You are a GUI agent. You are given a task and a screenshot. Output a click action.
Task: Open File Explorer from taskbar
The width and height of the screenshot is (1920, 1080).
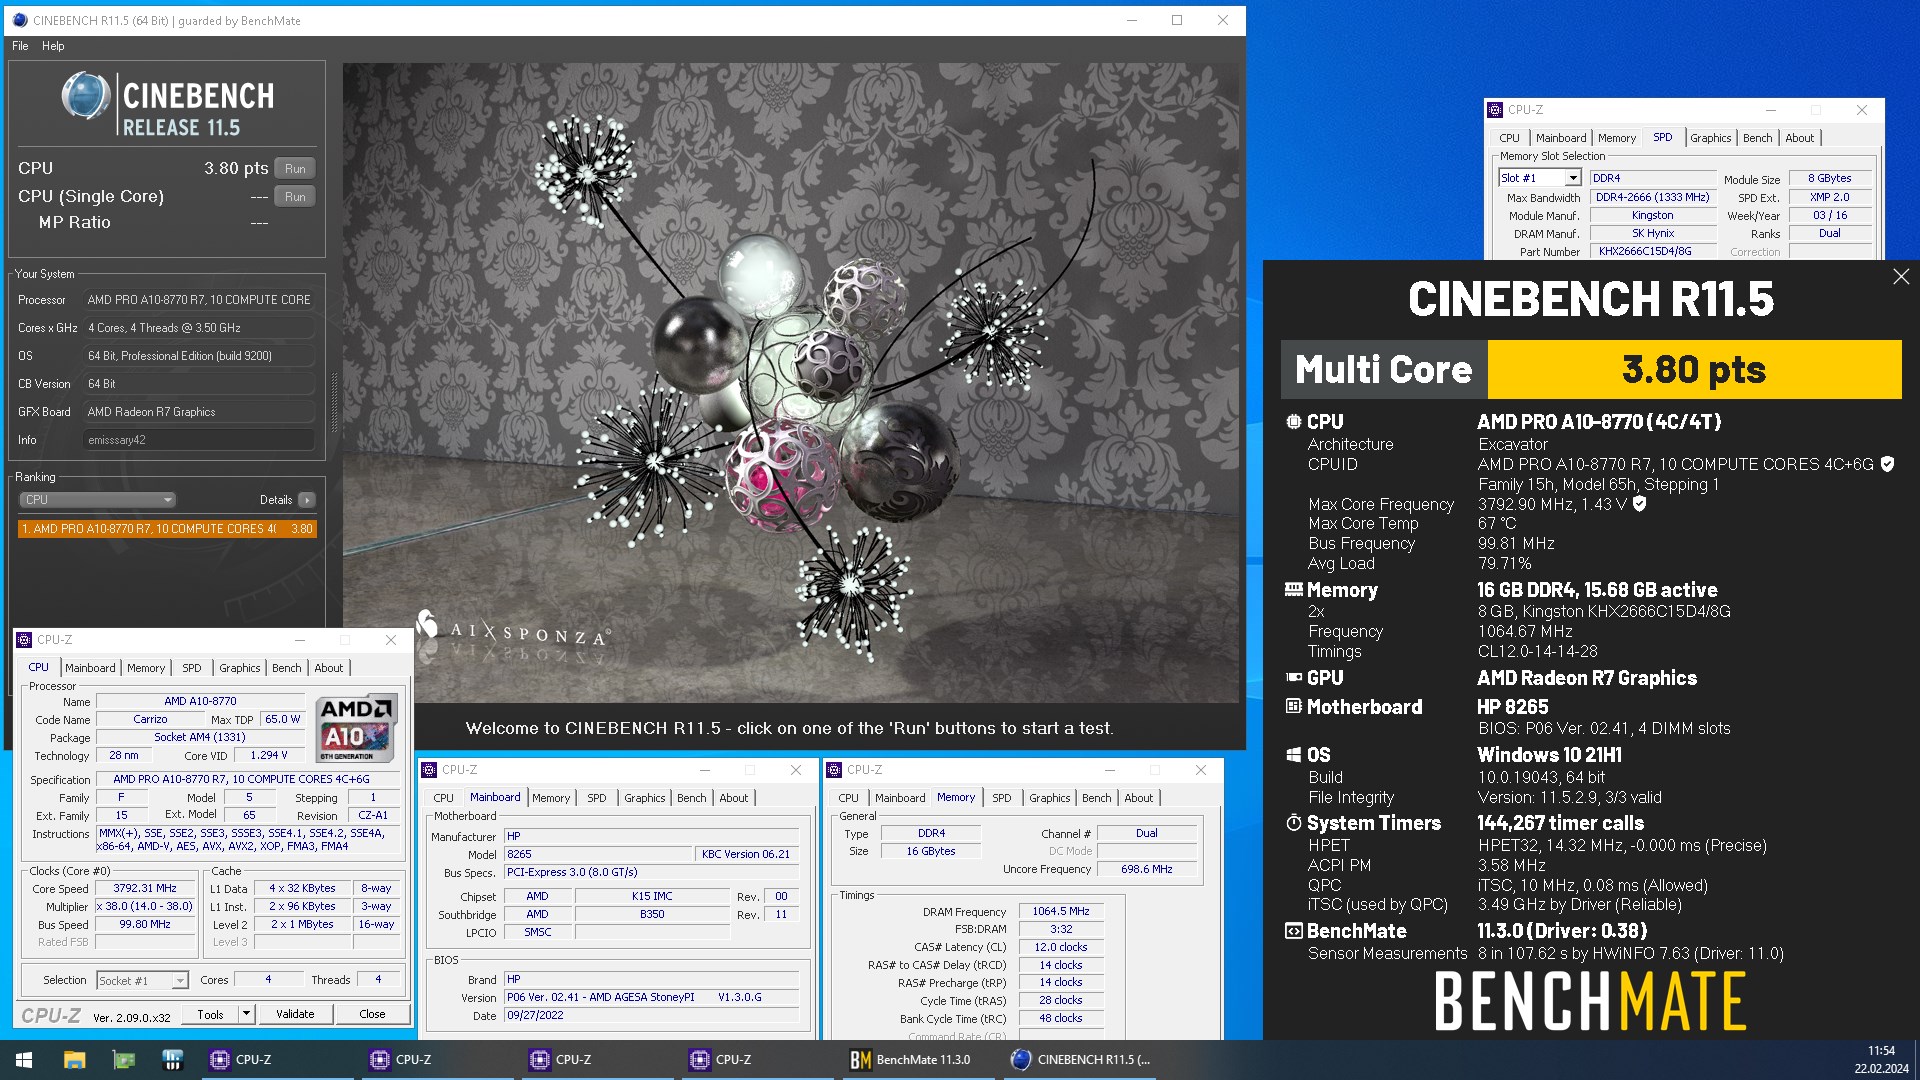coord(74,1060)
